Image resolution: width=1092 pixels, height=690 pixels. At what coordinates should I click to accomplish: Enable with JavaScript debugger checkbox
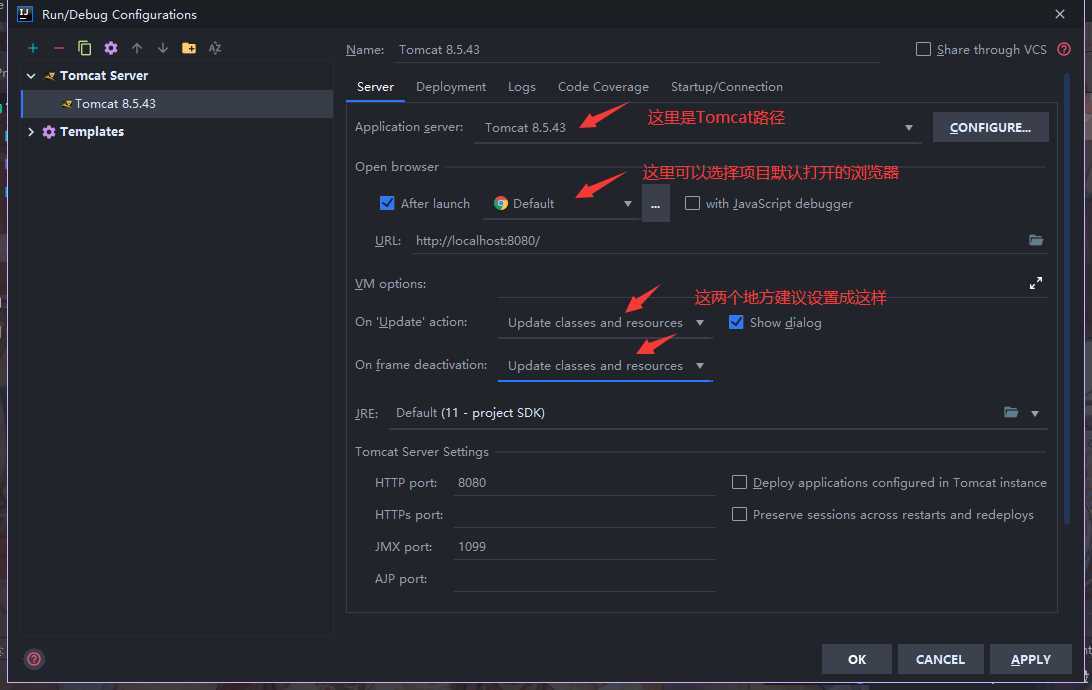(x=692, y=203)
